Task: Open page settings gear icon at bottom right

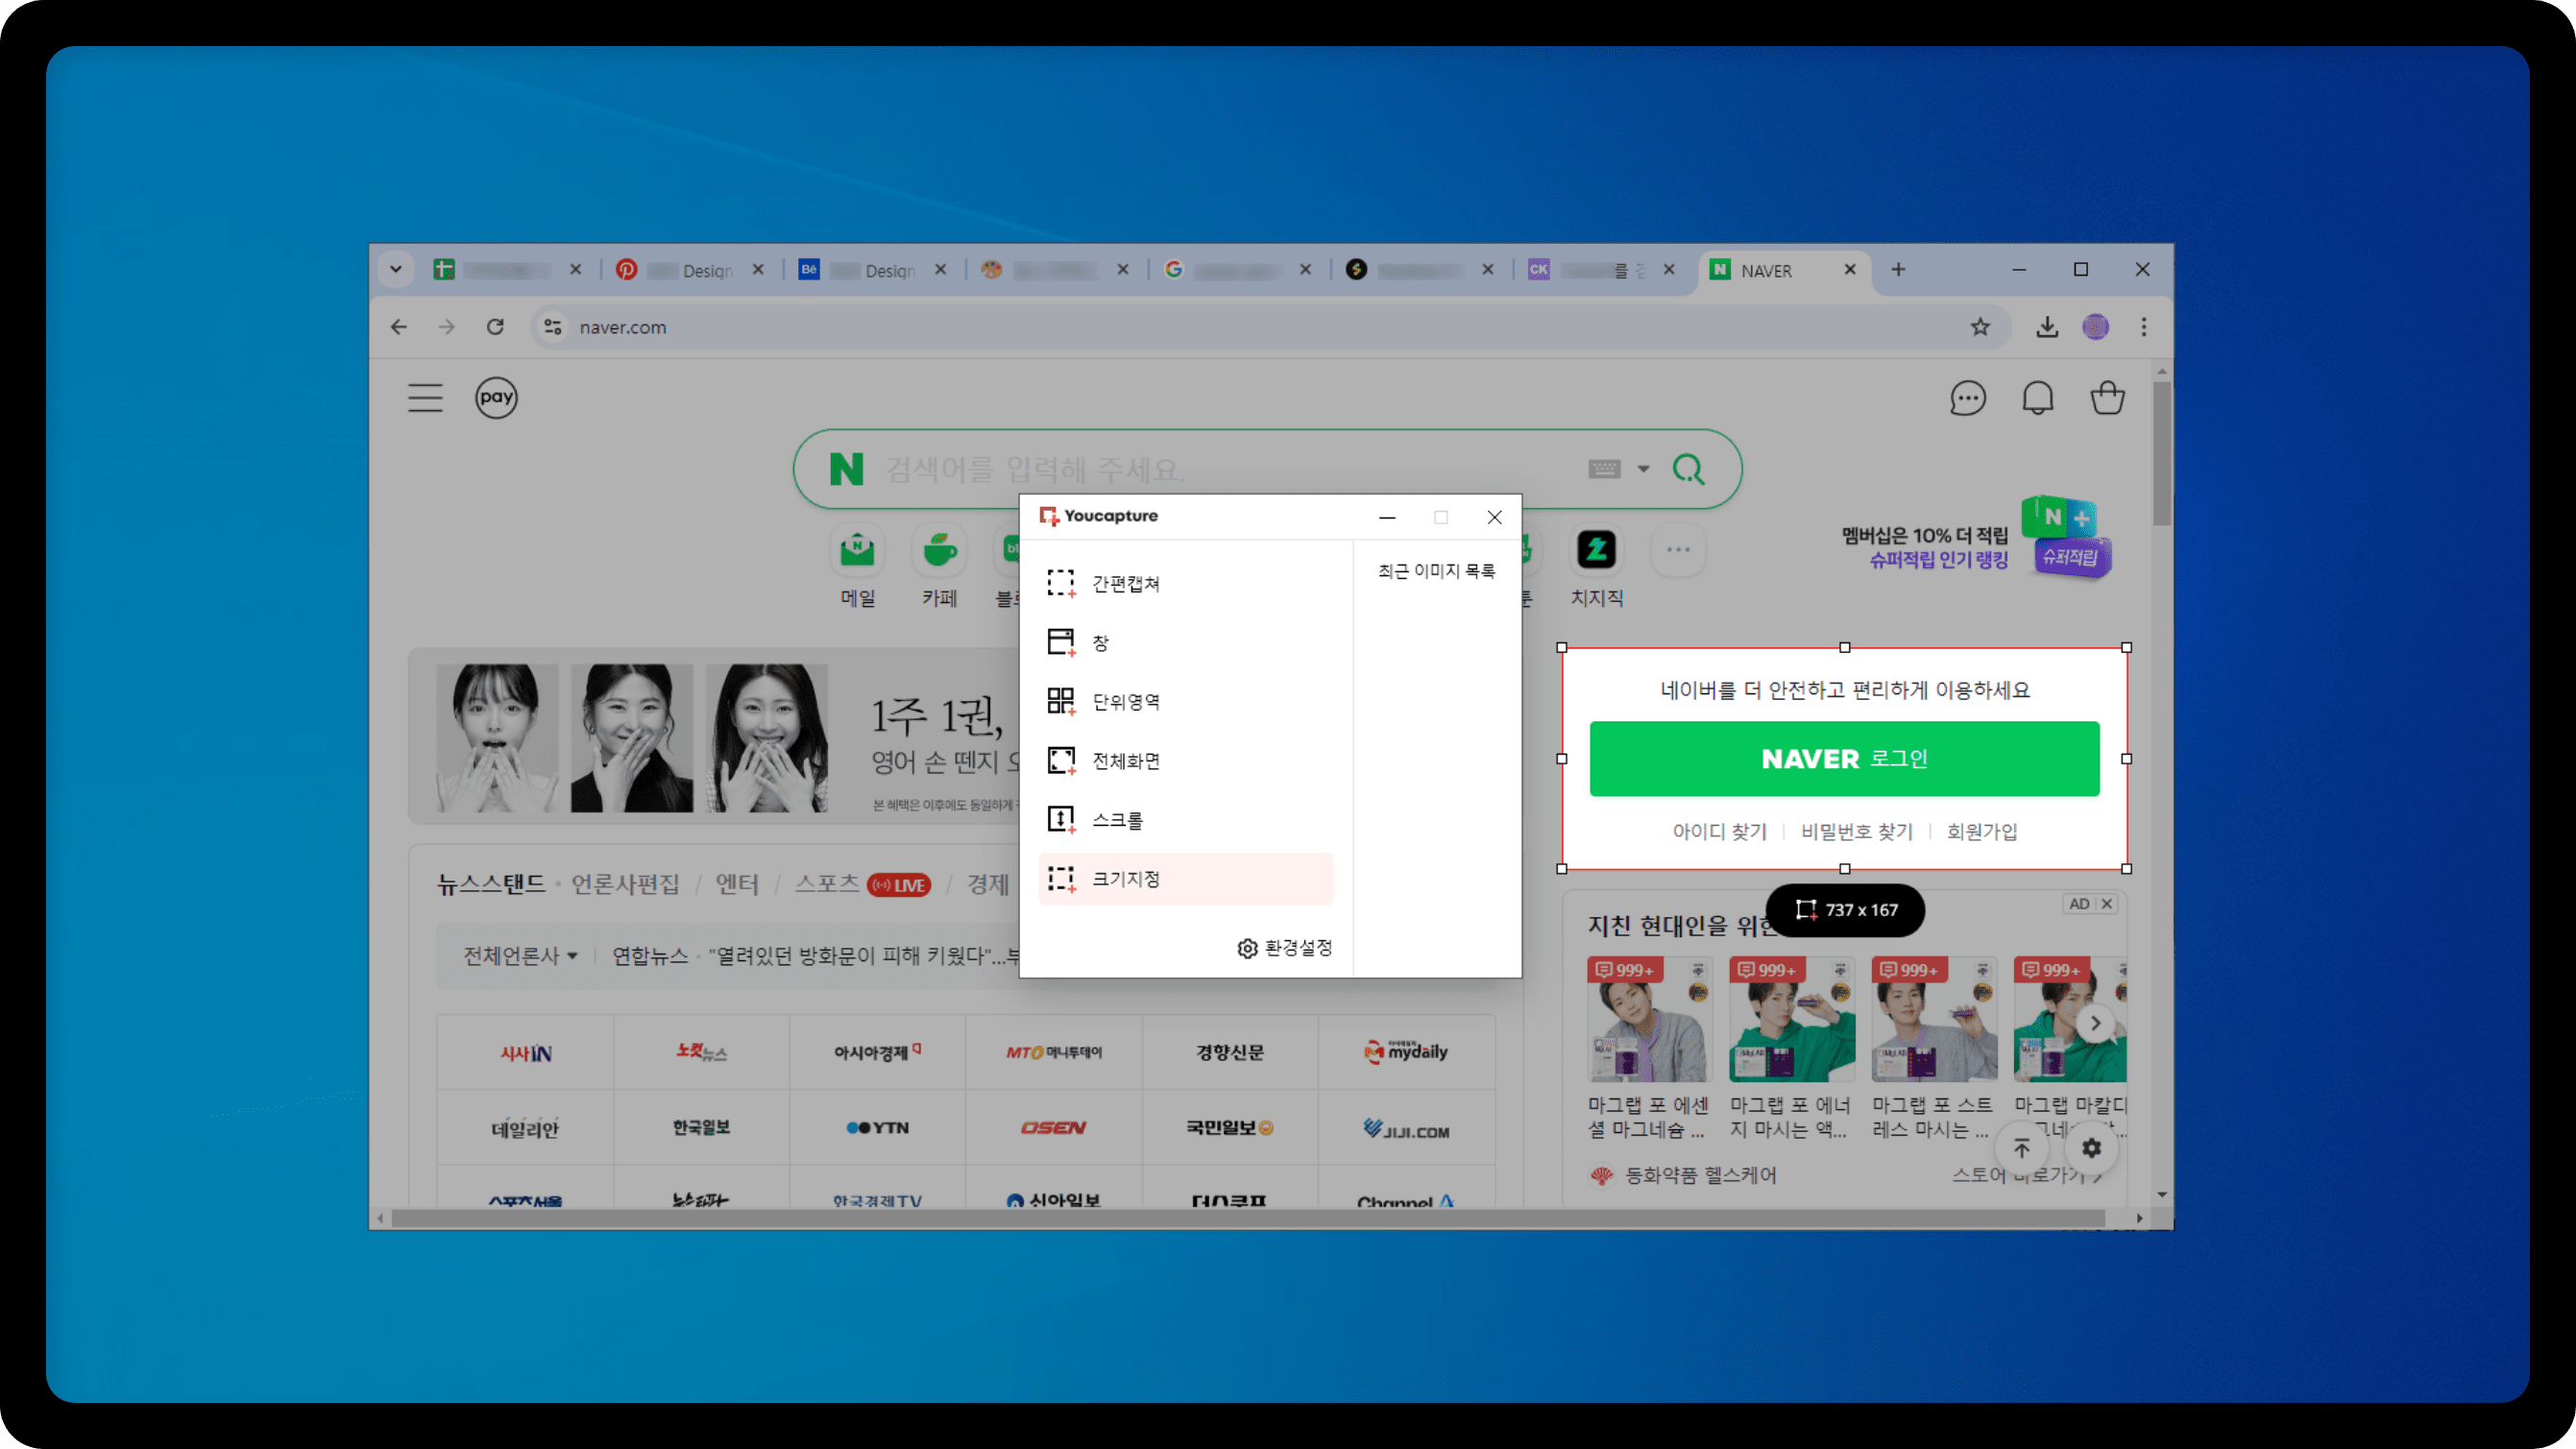Action: point(2091,1148)
